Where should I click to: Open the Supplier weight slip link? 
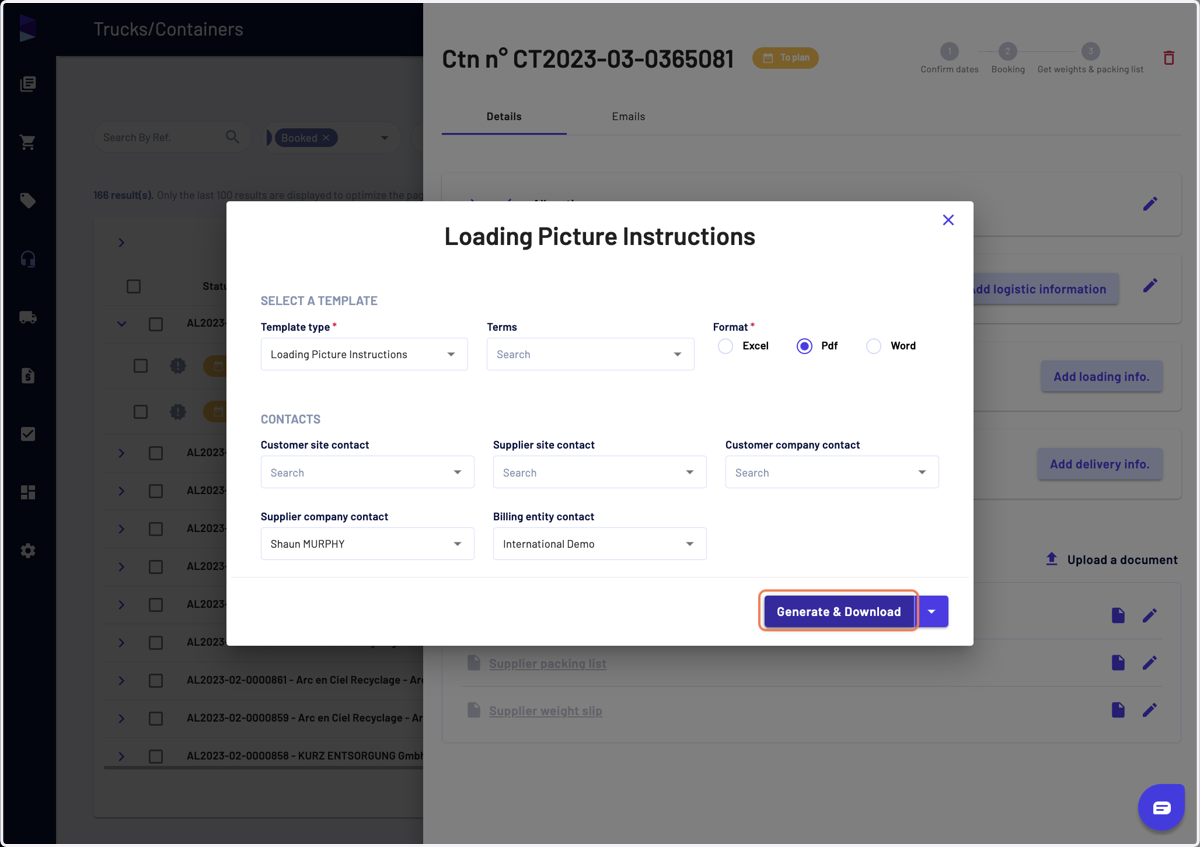(x=545, y=711)
